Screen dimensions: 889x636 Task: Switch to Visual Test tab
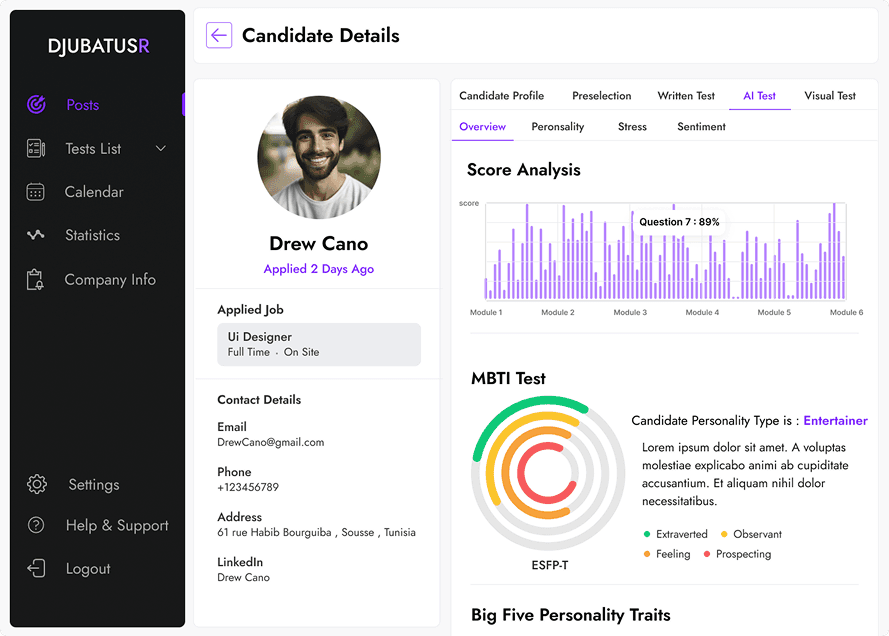(x=830, y=96)
